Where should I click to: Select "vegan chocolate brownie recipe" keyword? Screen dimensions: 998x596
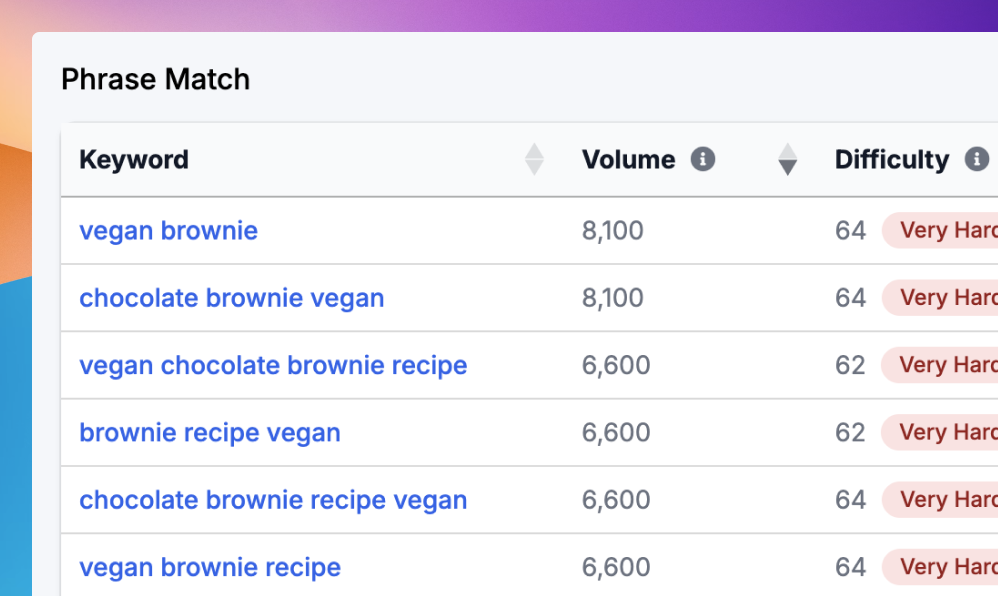(273, 365)
